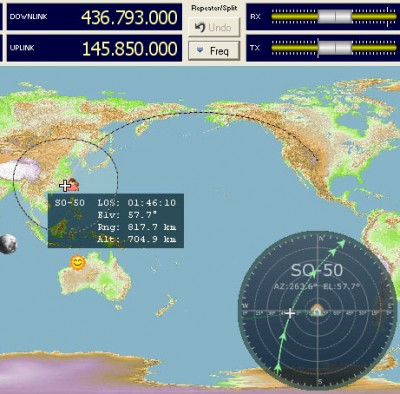Click the arrow icon on Freq button

200,50
